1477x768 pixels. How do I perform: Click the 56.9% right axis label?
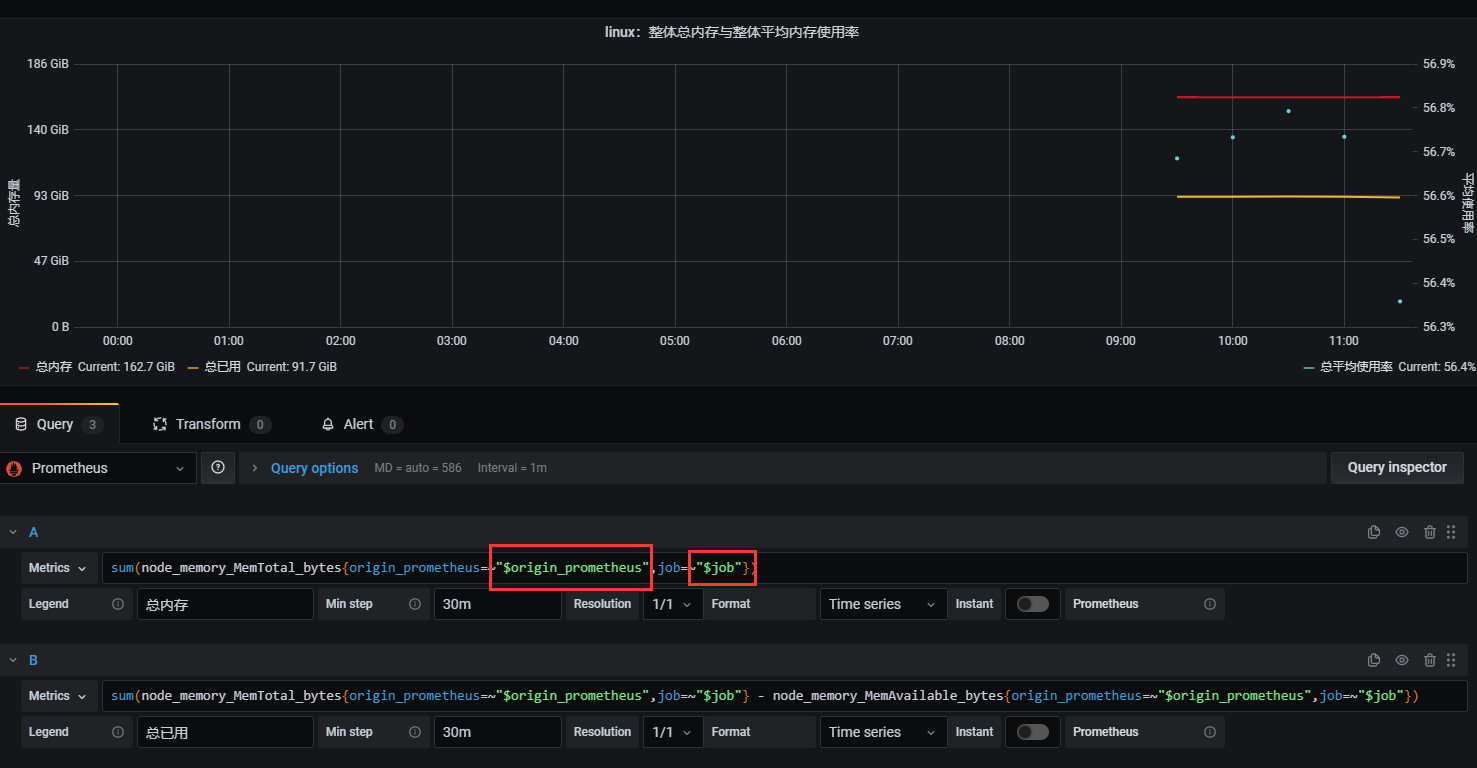(1439, 64)
